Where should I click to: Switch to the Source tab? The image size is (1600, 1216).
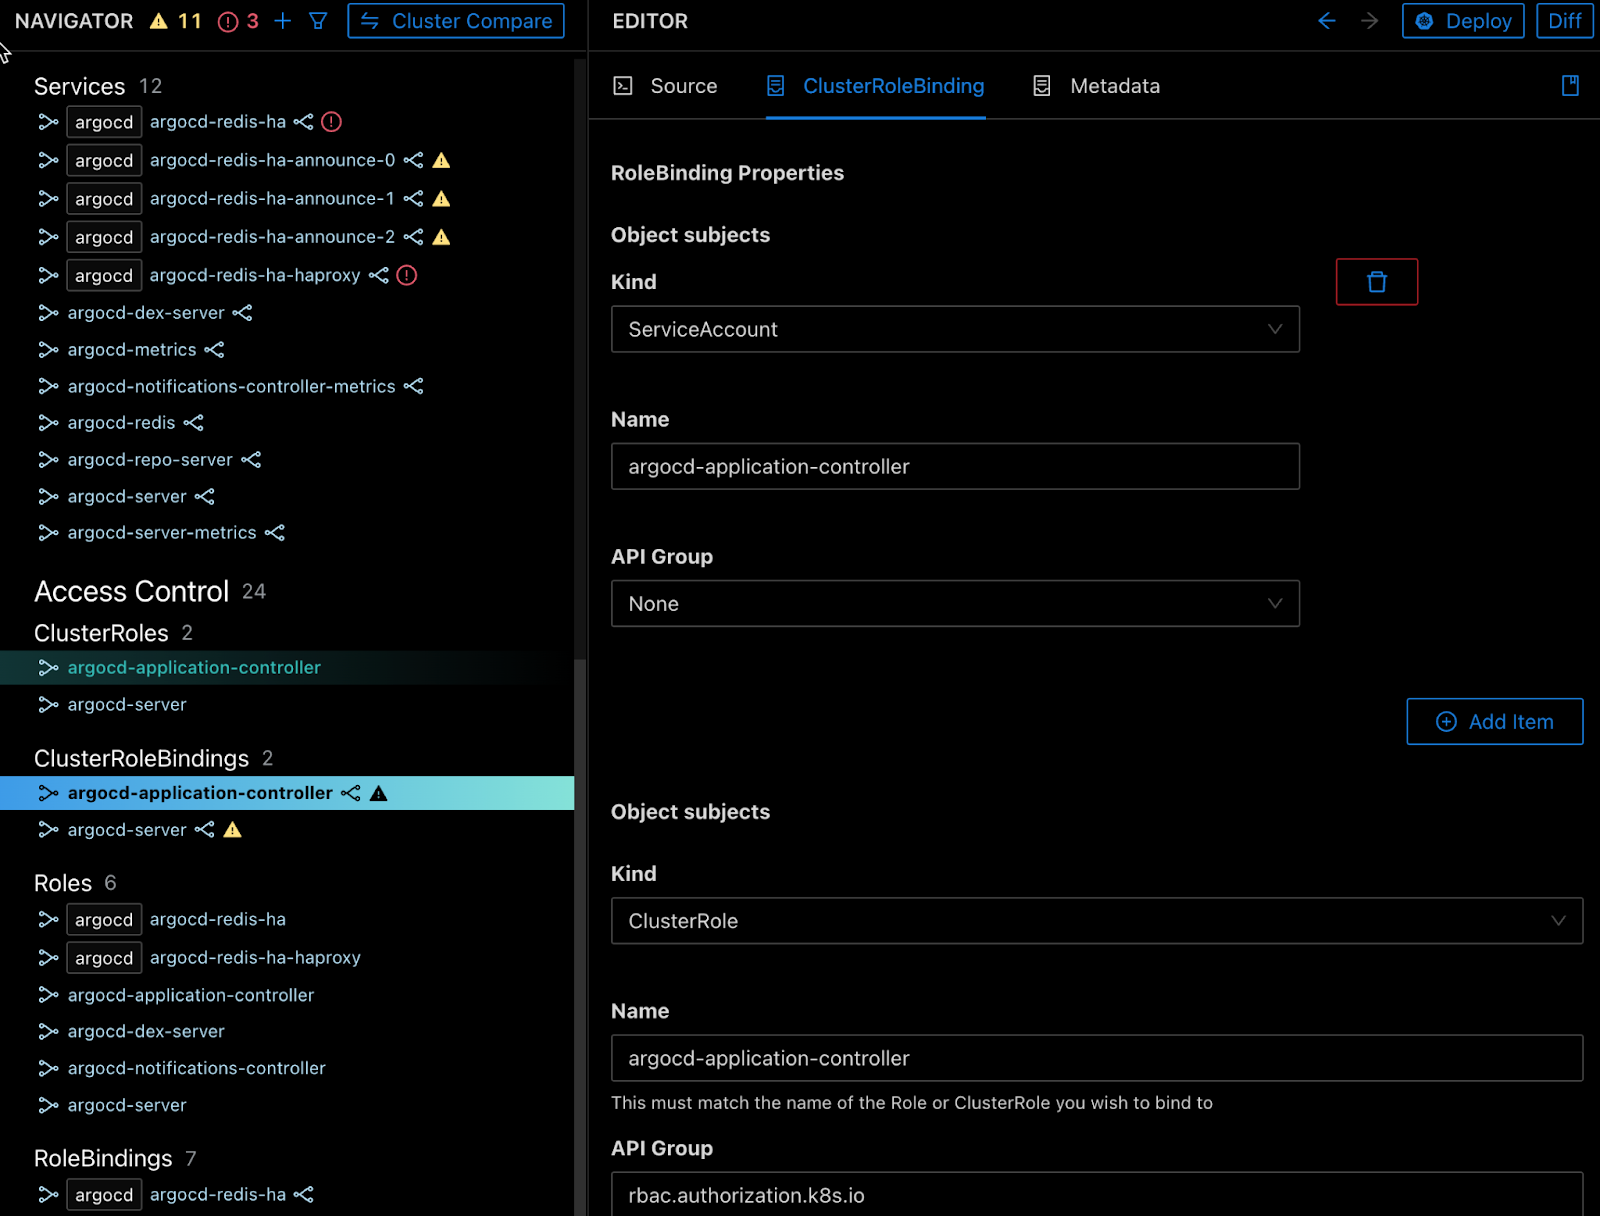click(665, 86)
